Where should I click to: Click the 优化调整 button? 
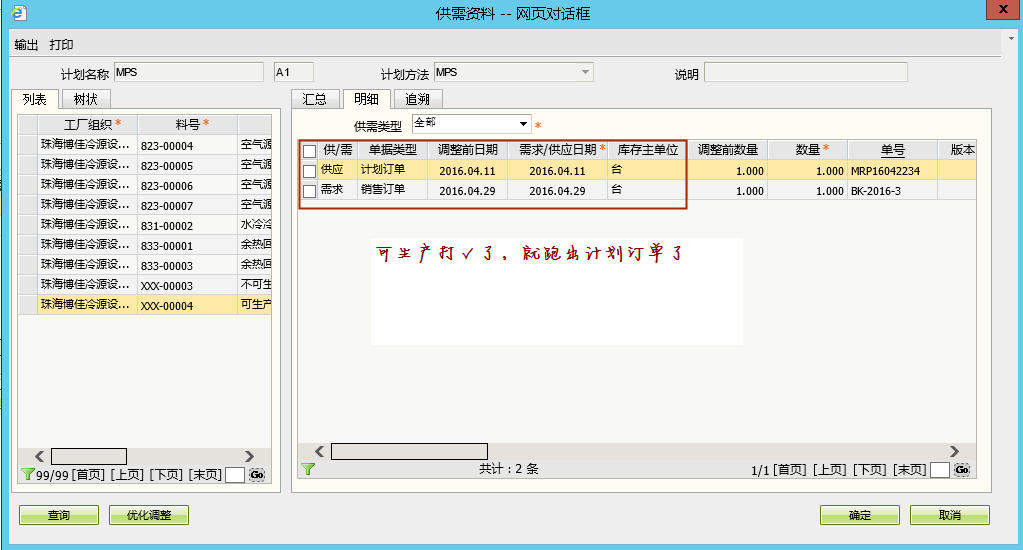pos(149,515)
